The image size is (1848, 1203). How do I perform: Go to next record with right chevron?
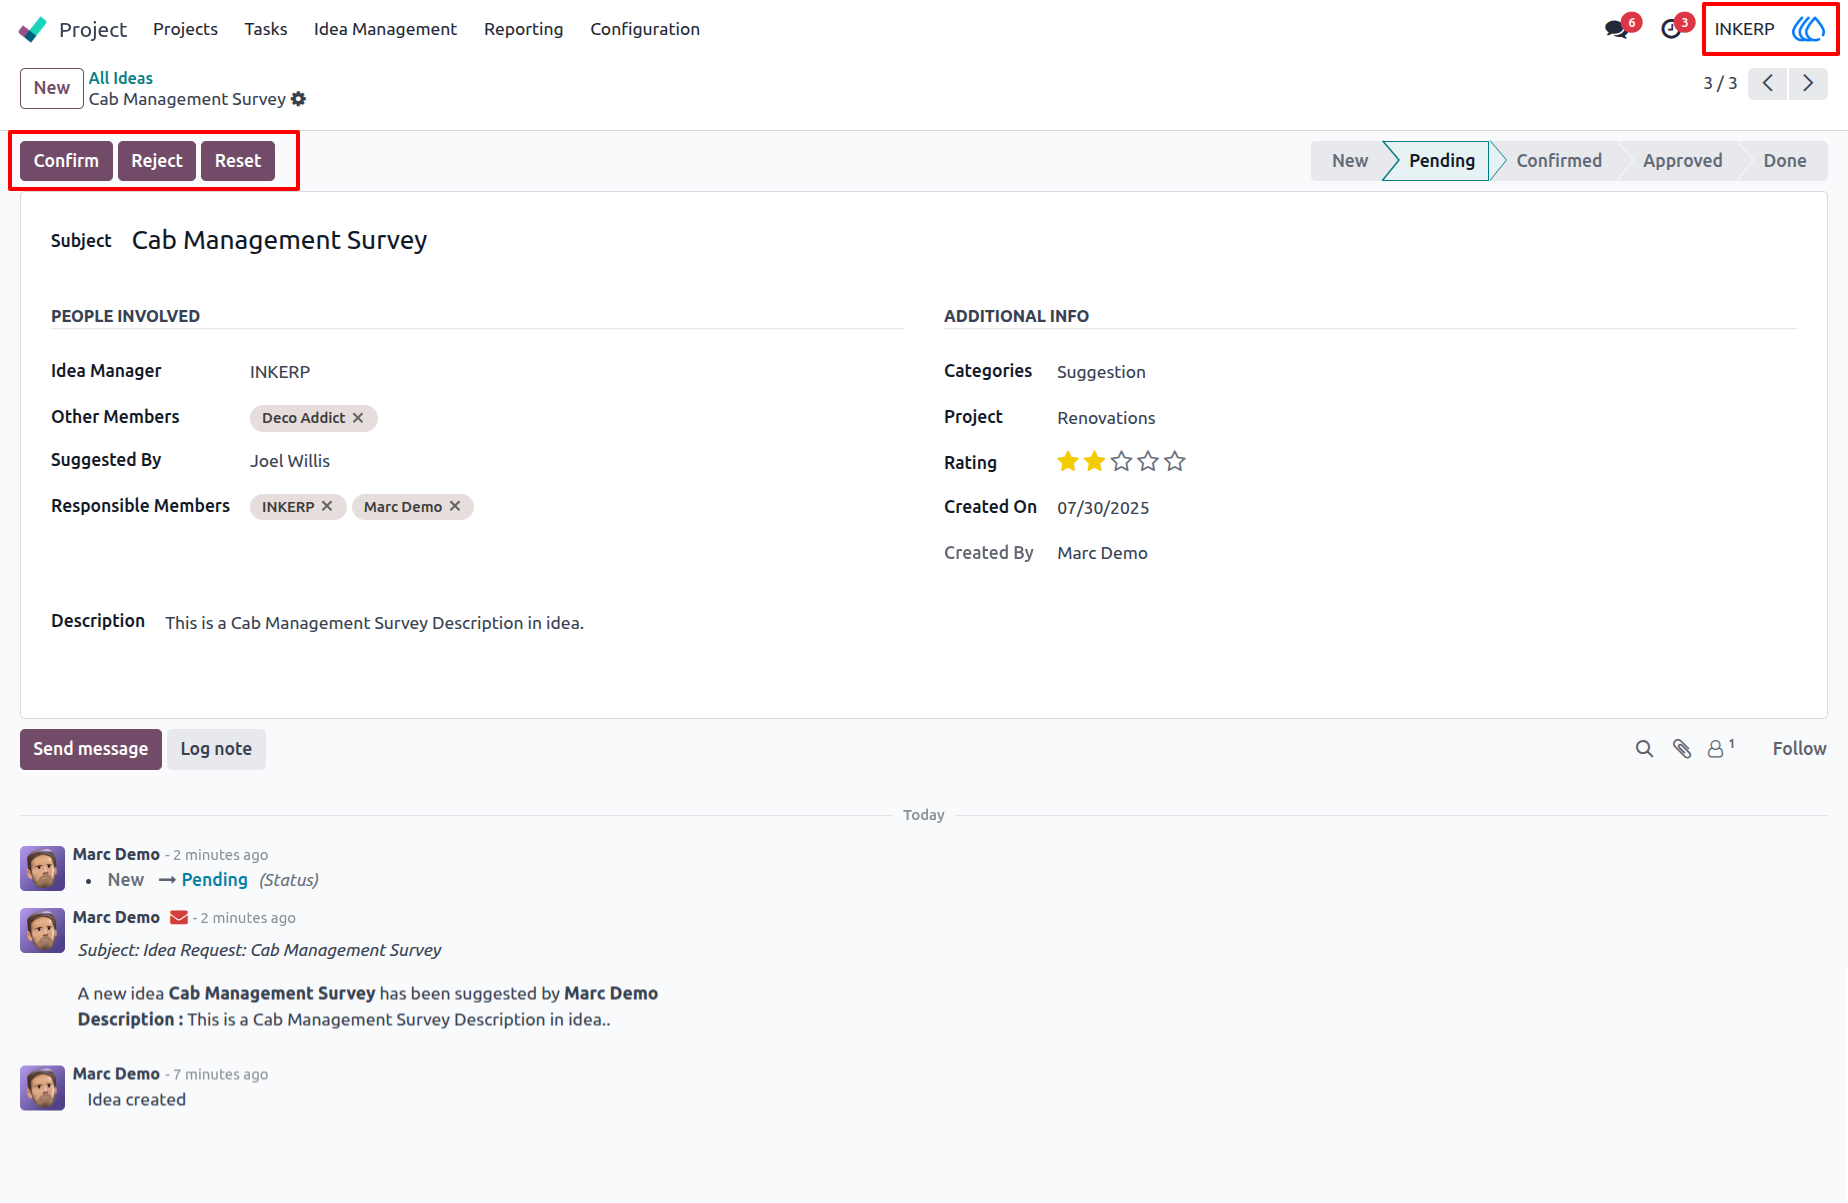(1808, 83)
